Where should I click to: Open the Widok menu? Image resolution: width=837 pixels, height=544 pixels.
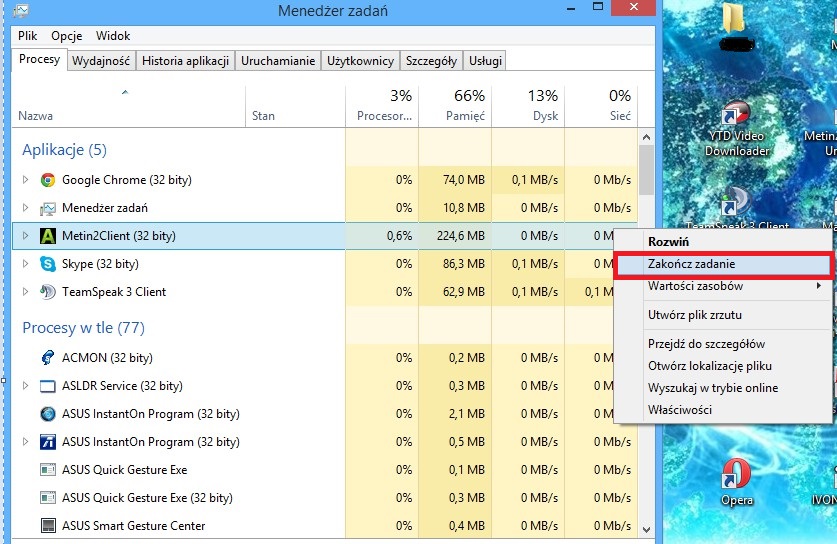(x=113, y=36)
